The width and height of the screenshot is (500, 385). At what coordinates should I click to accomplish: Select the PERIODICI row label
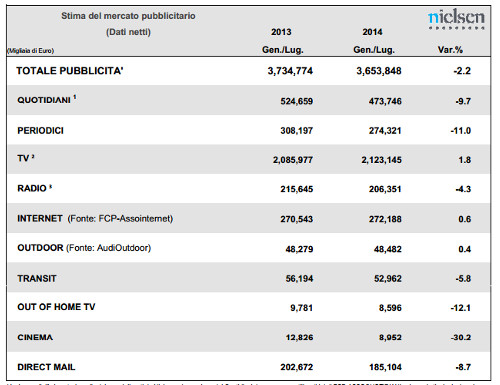(x=40, y=130)
